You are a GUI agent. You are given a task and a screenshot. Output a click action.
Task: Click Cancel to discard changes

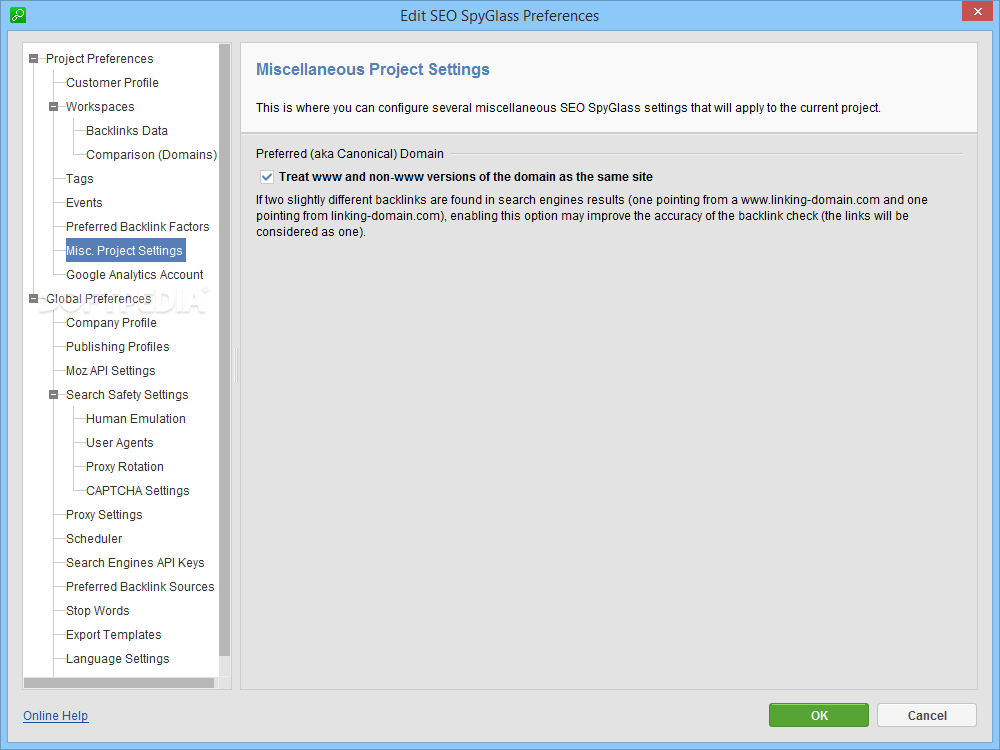click(927, 716)
